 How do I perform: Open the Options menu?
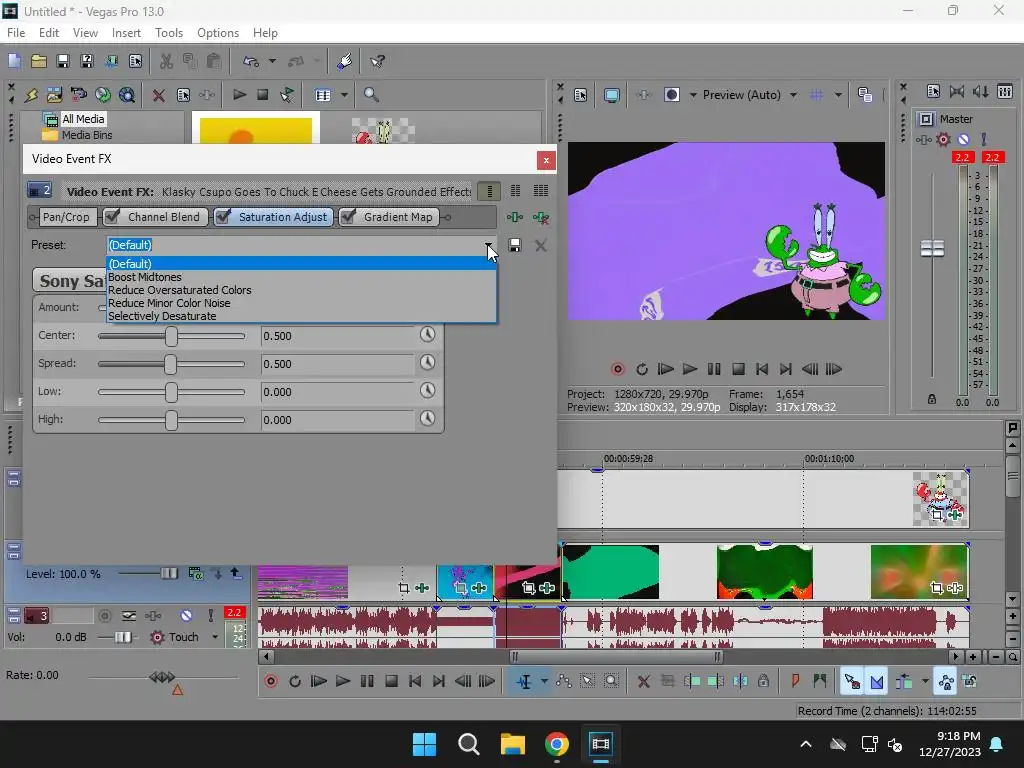217,33
